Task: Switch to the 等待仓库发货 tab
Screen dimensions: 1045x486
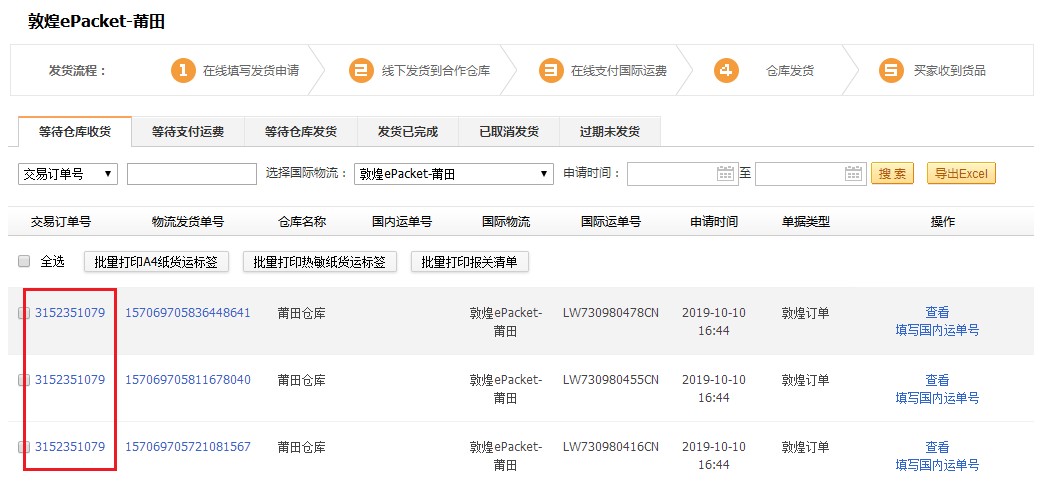Action: click(x=301, y=131)
